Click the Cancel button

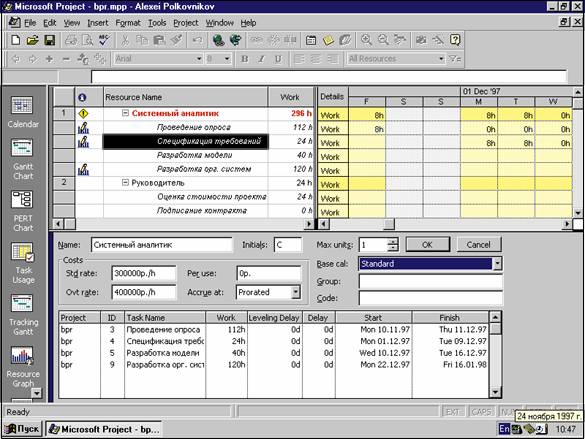(478, 245)
